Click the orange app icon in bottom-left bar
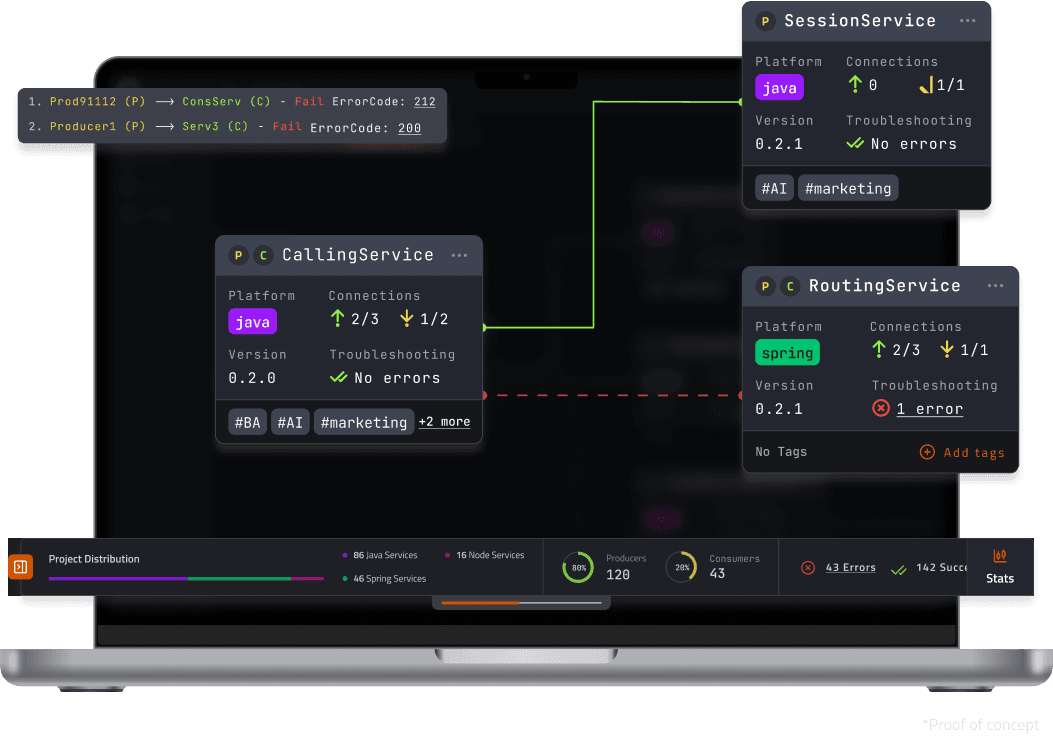 tap(21, 567)
